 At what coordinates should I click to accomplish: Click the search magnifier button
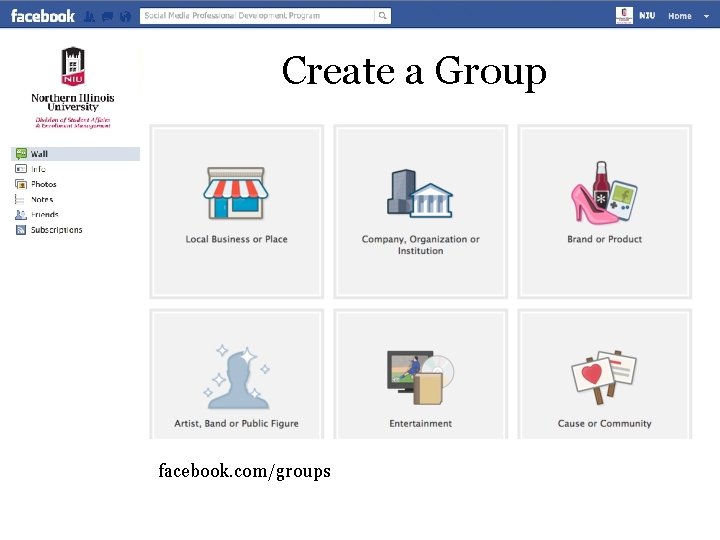(382, 16)
